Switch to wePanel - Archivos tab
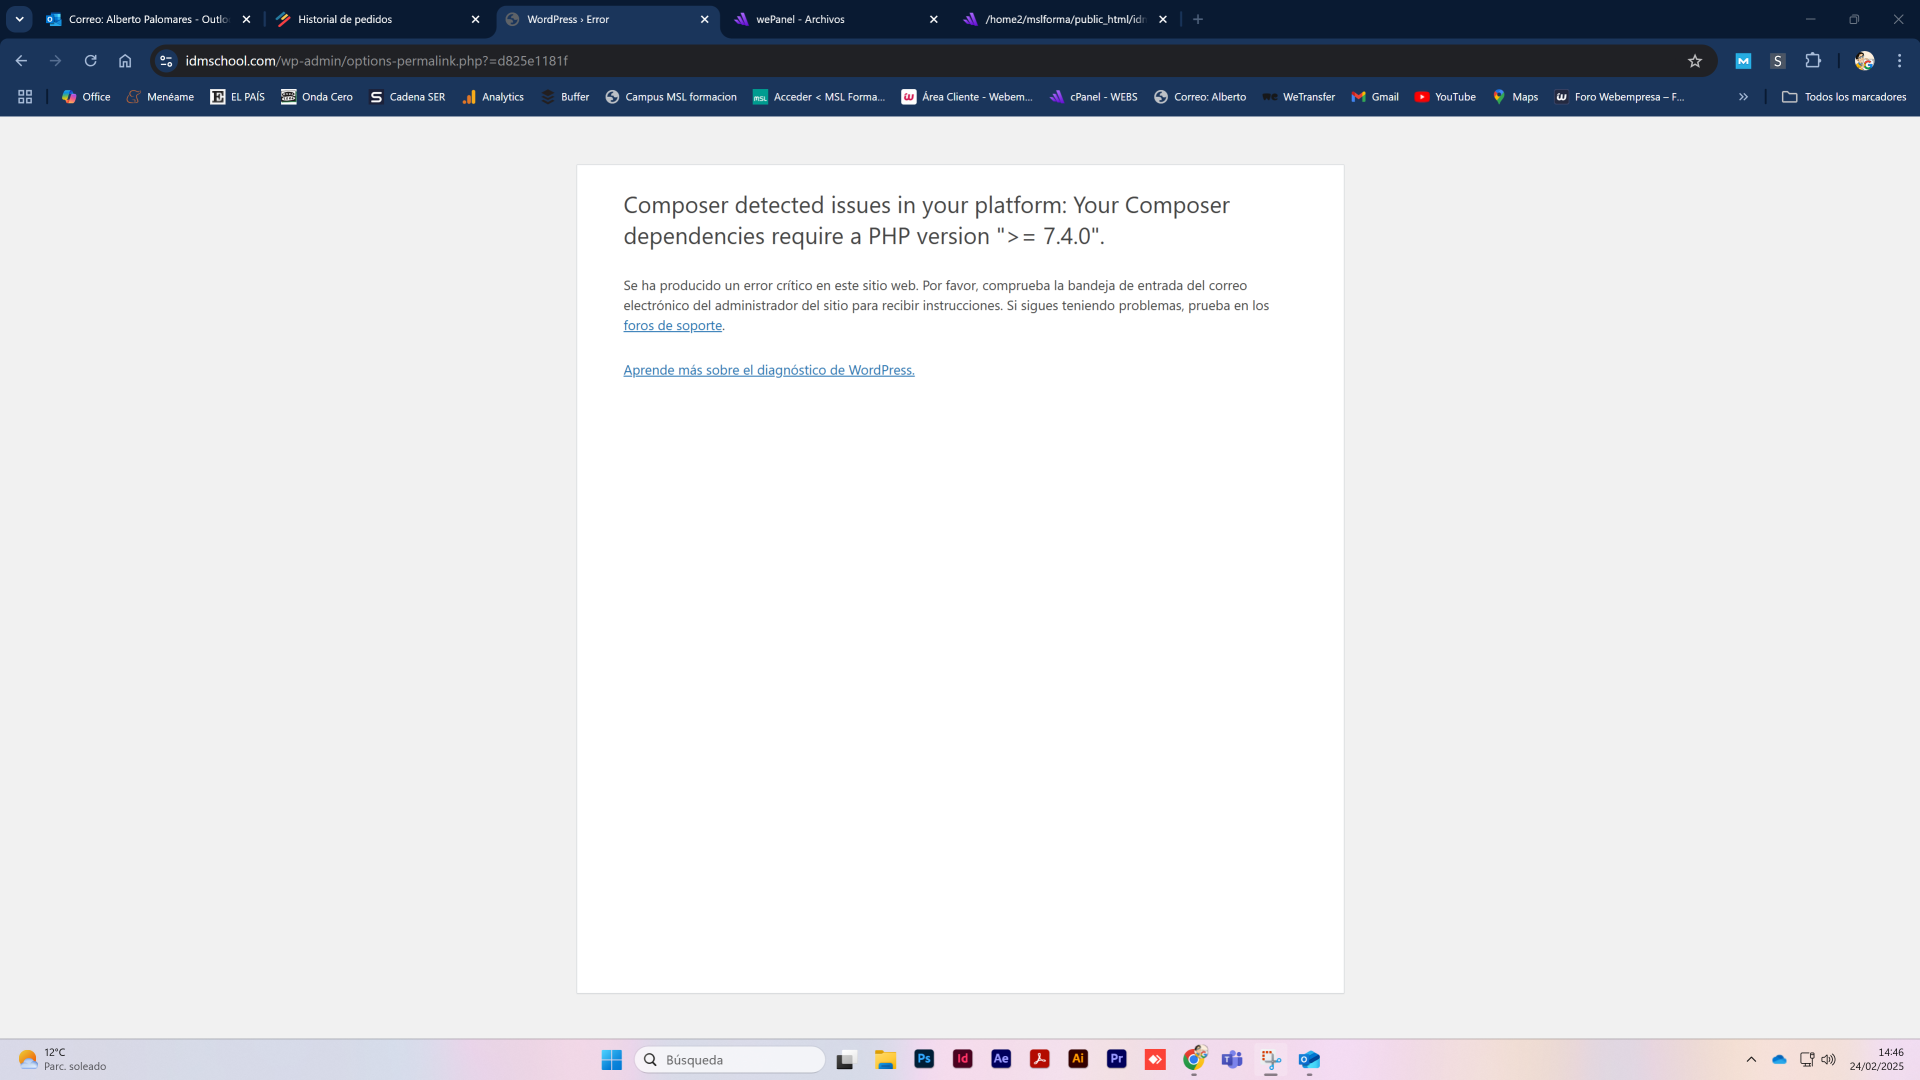The image size is (1920, 1080). click(x=835, y=19)
